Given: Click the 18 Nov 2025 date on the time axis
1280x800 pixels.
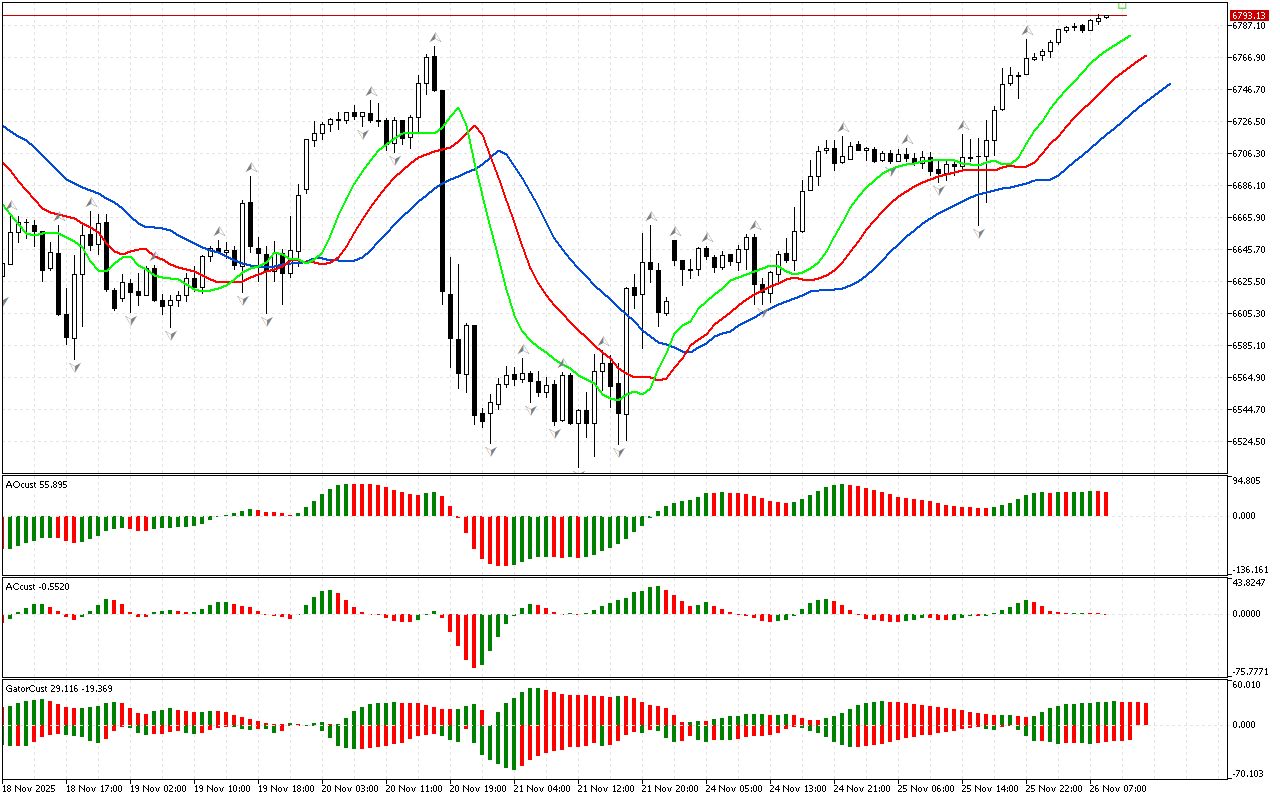Looking at the screenshot, I should [30, 788].
